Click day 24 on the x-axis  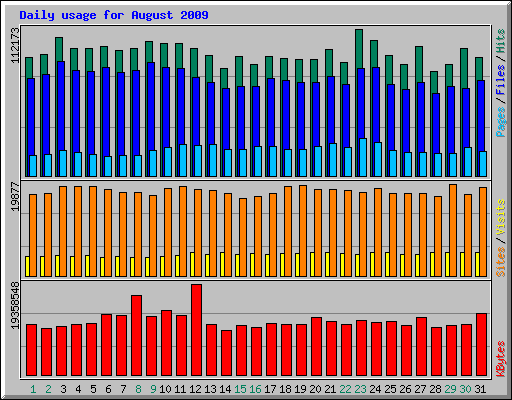click(375, 389)
